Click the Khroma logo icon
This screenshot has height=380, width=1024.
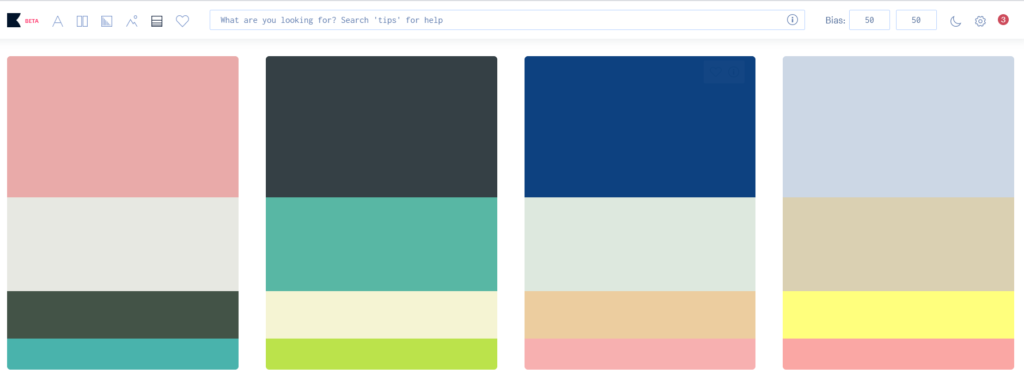(14, 21)
